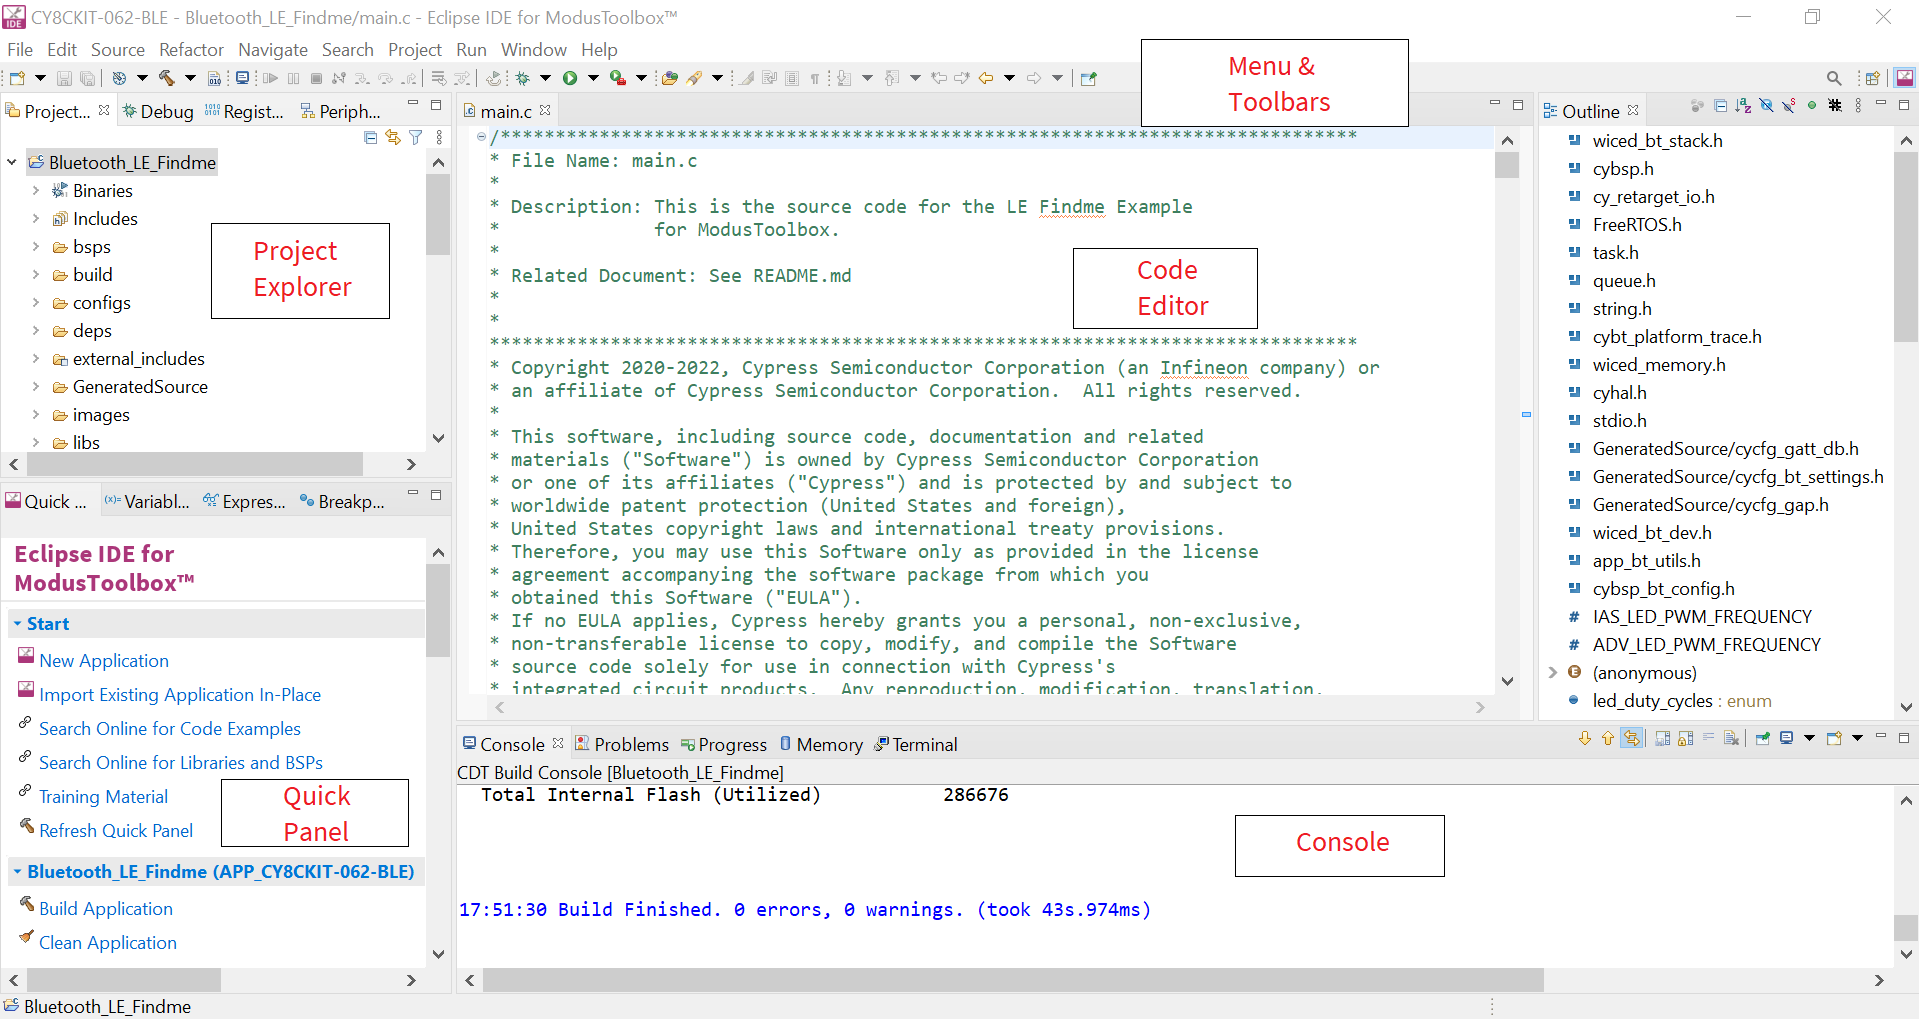Click the Forward navigation arrow icon
Viewport: 1919px width, 1019px height.
click(1034, 78)
